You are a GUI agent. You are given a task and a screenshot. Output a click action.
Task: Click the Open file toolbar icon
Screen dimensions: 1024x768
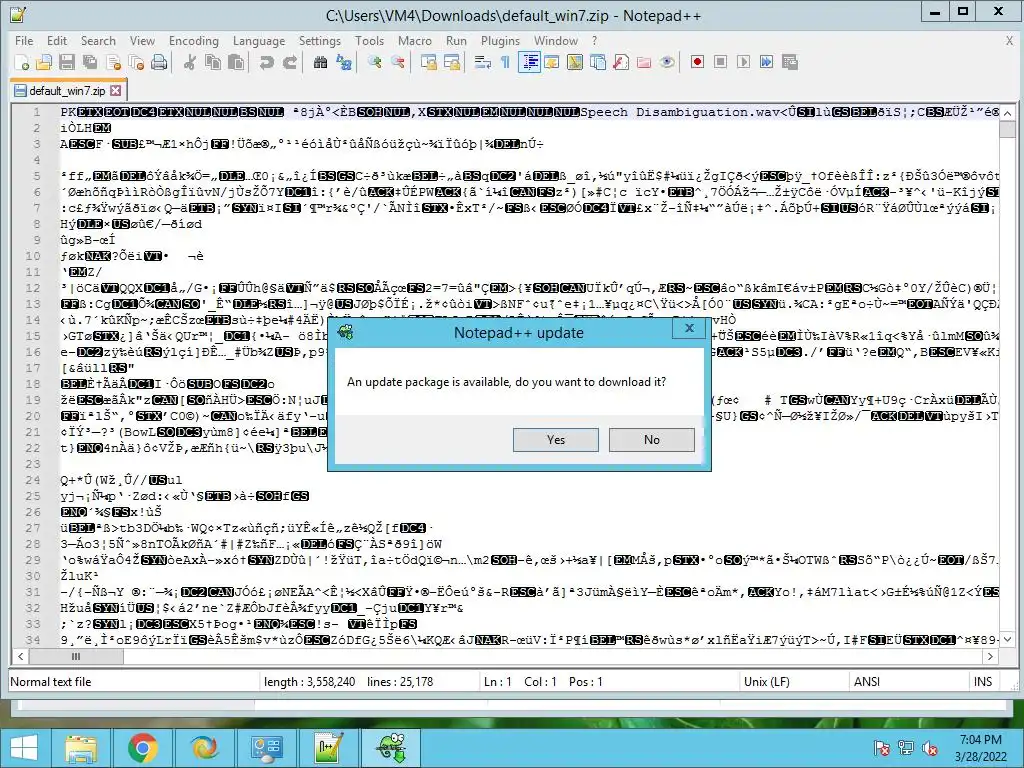coord(44,62)
